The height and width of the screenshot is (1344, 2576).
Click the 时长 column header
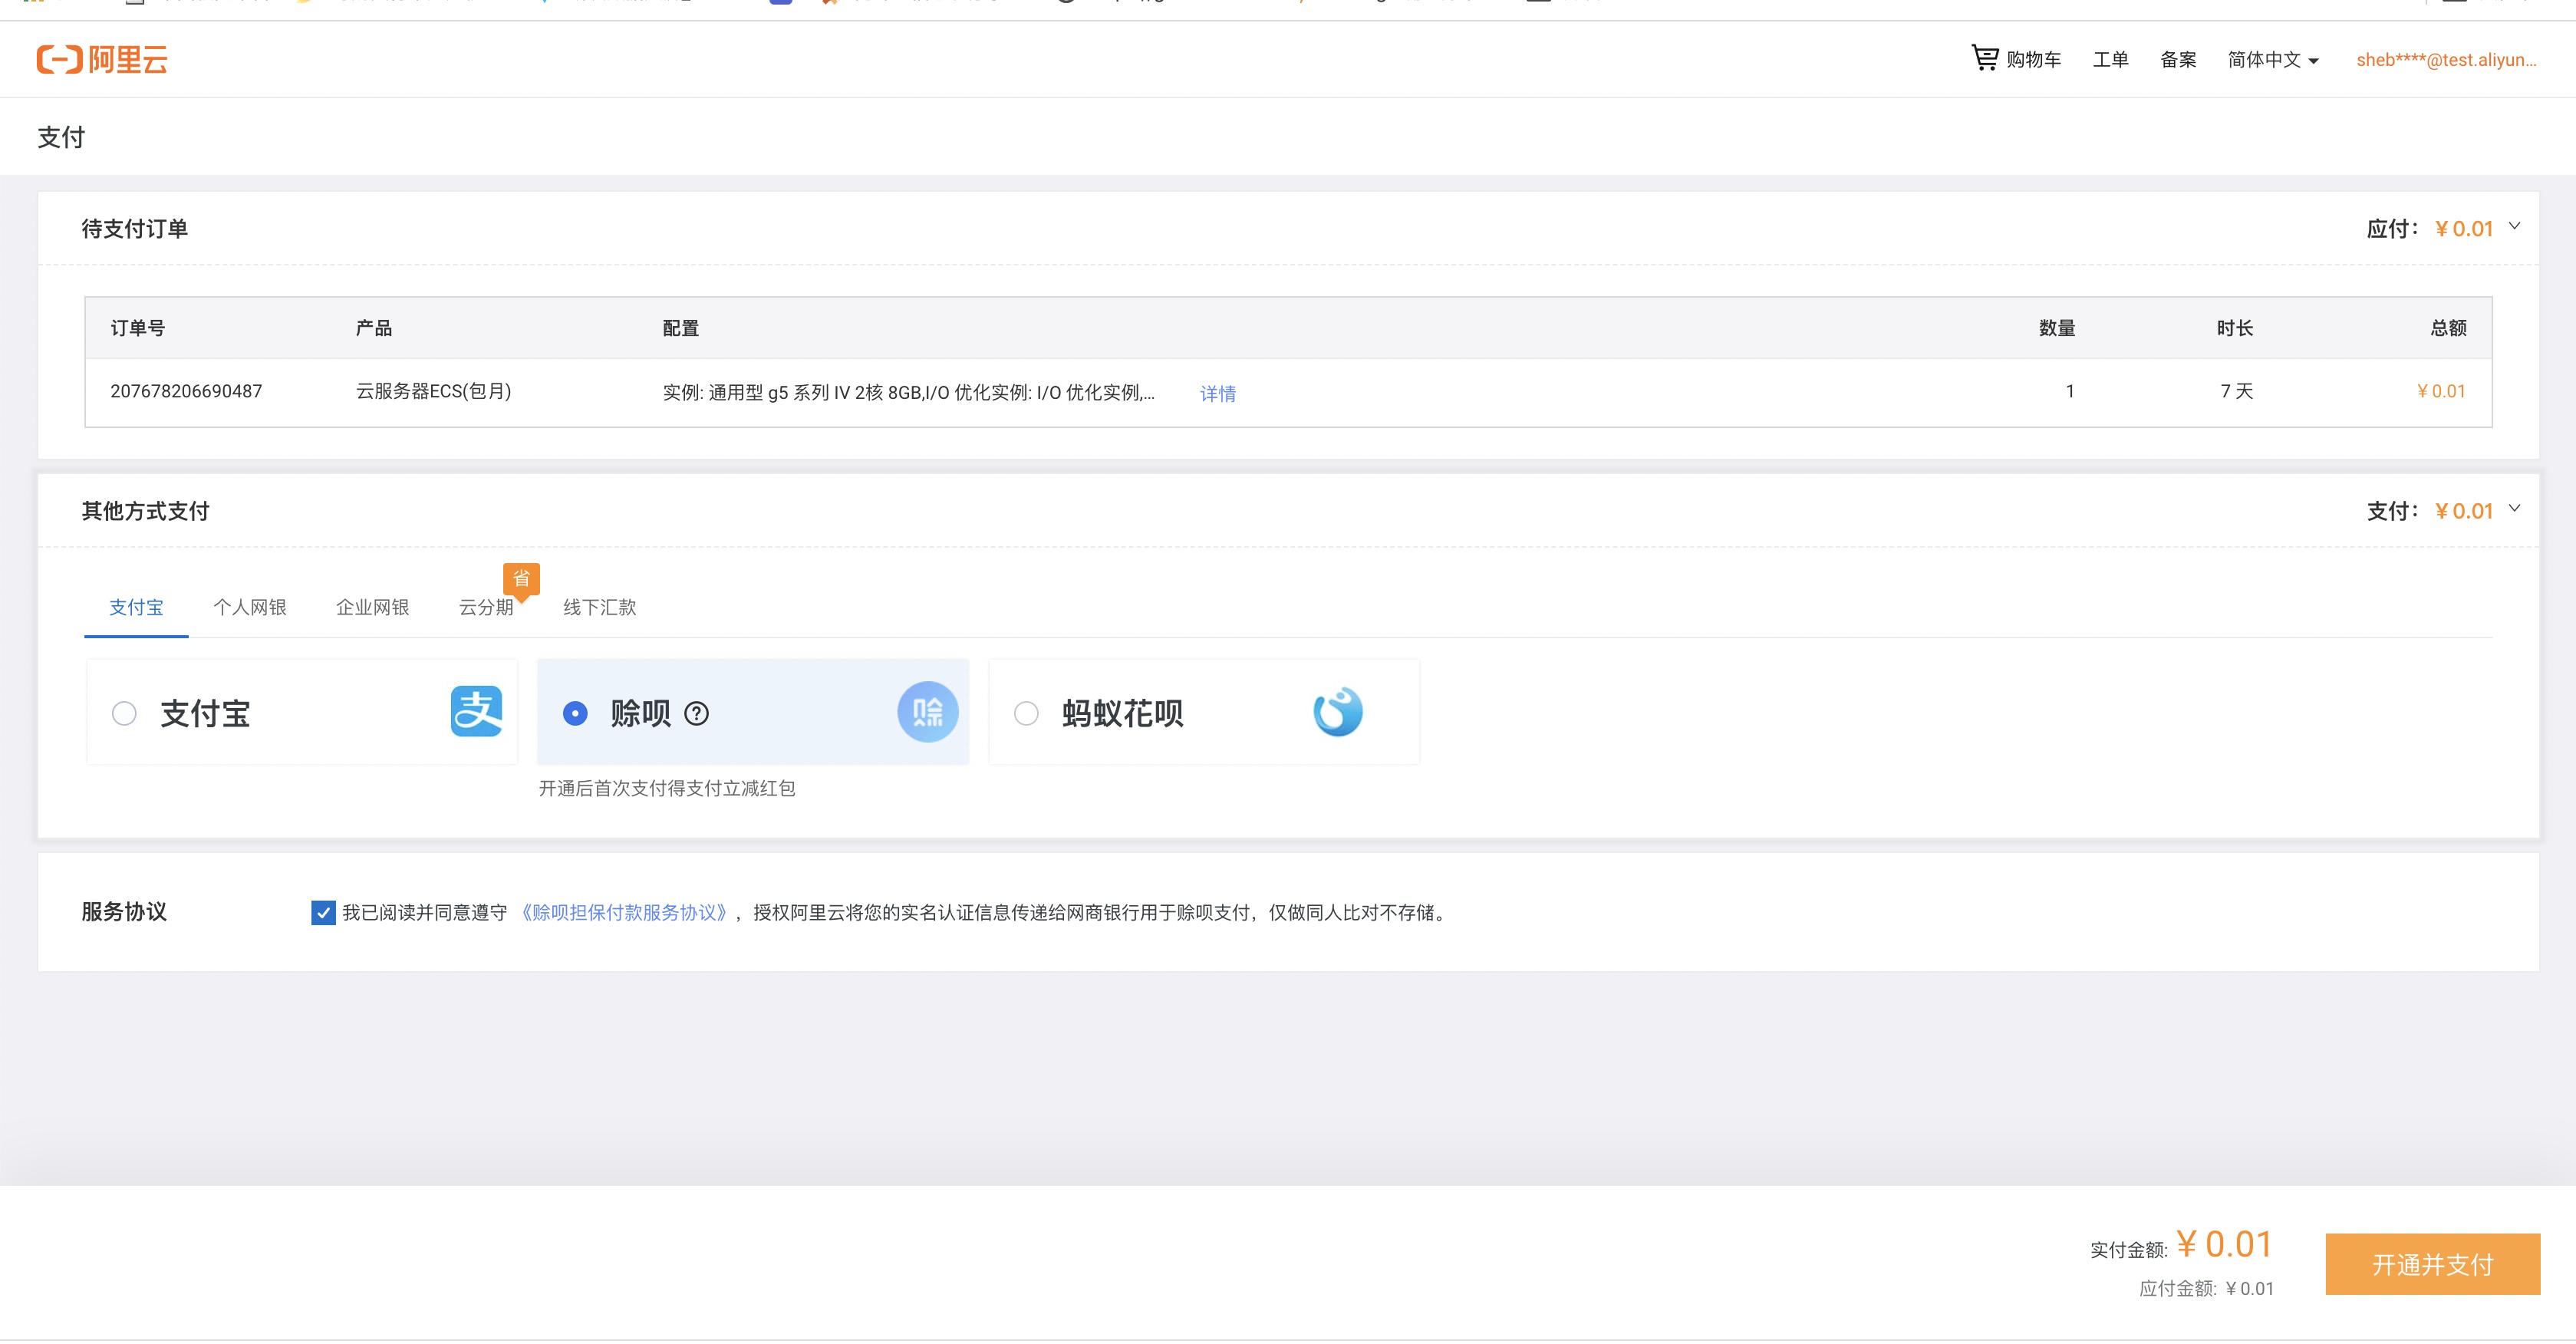(x=2235, y=328)
